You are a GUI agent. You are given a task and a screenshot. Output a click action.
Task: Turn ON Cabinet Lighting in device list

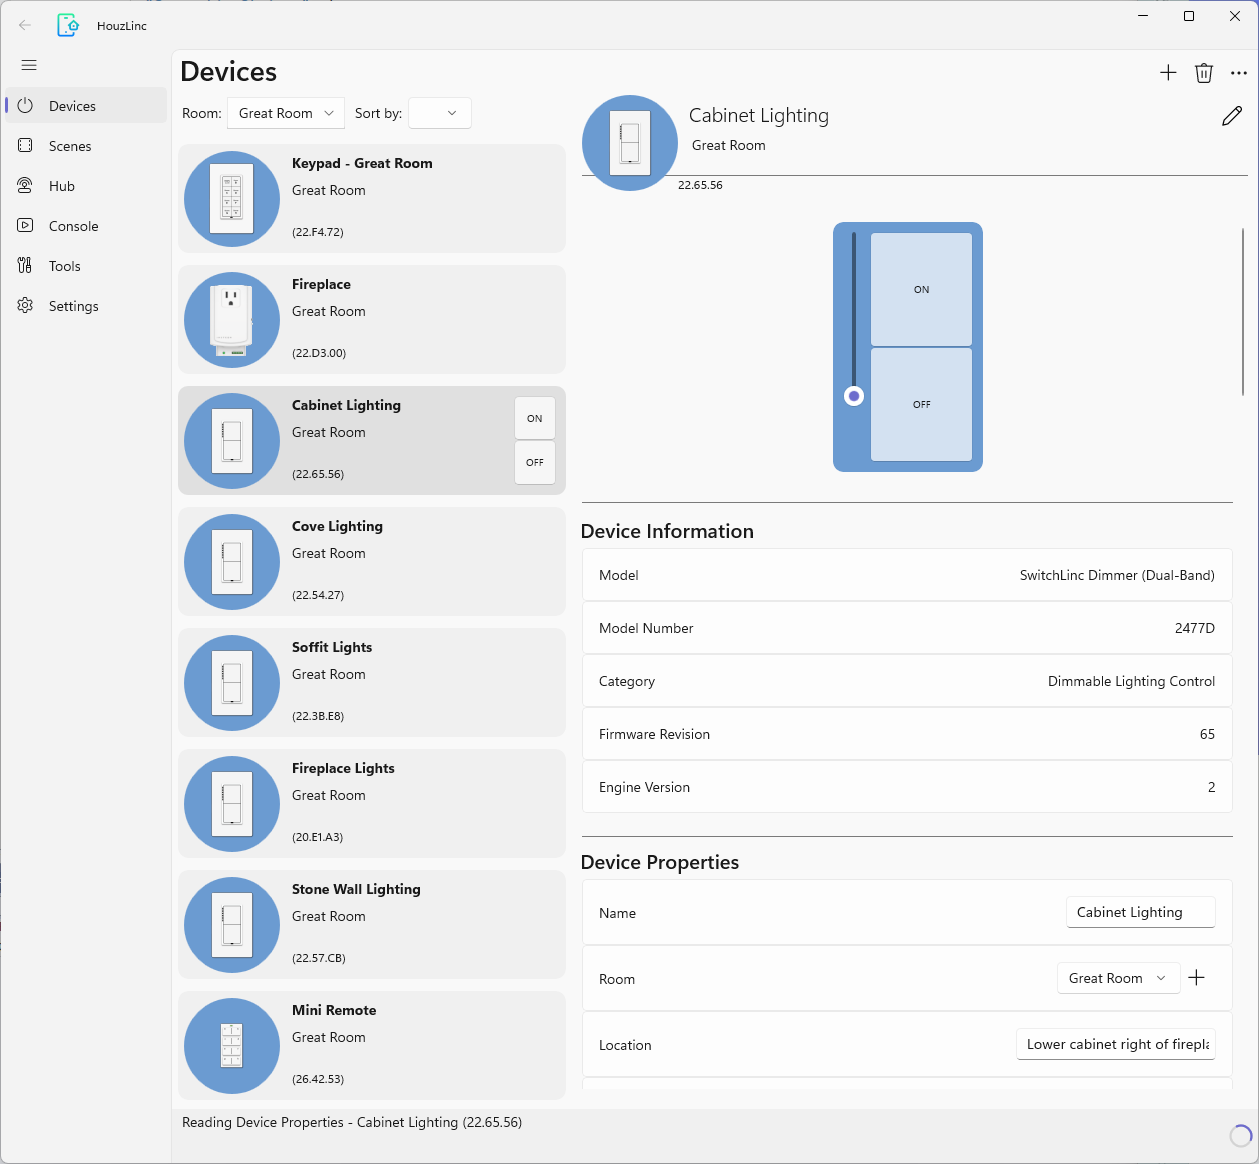535,418
